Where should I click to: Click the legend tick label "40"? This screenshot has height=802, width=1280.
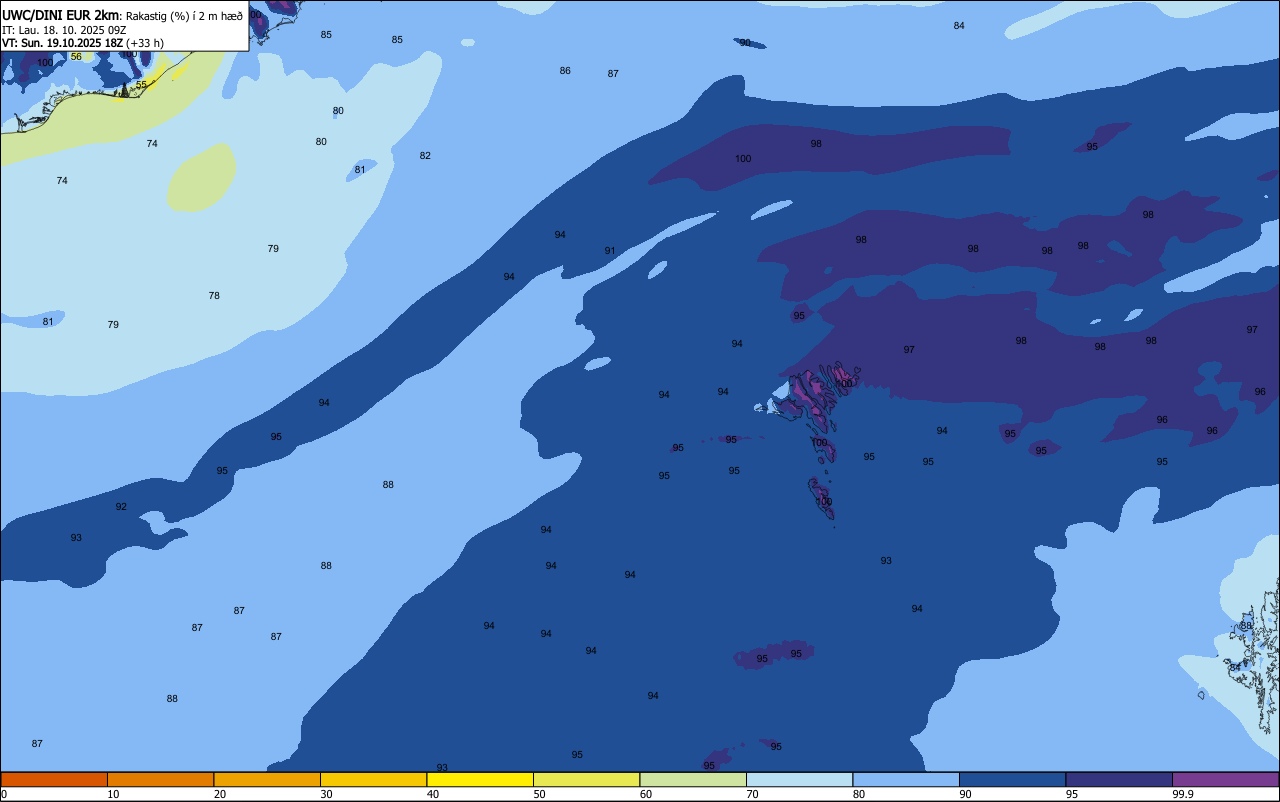coord(433,794)
